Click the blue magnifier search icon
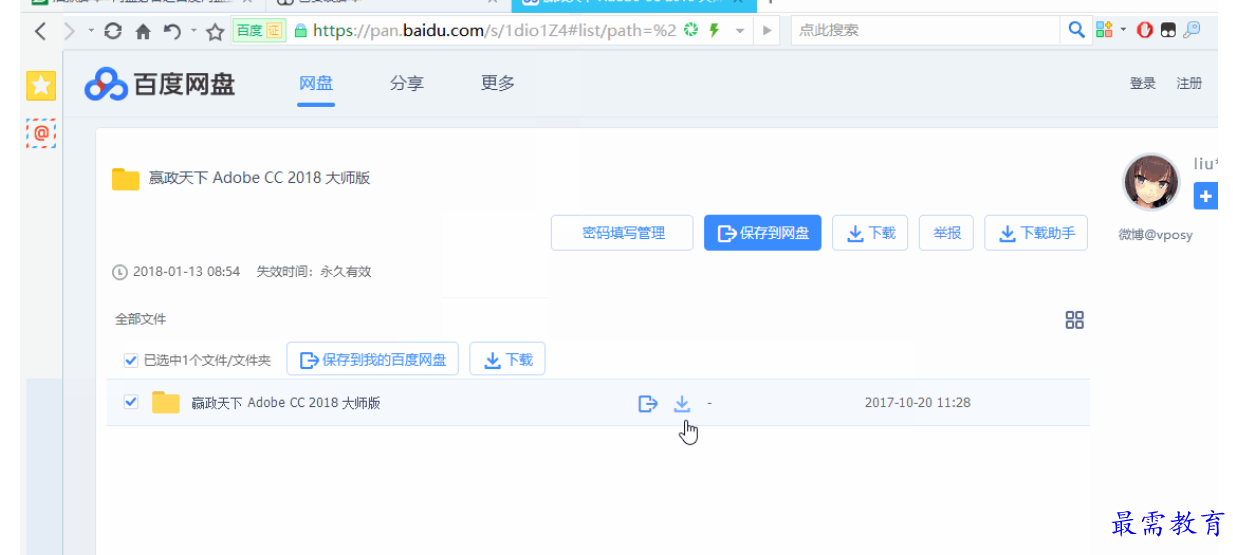 click(1076, 29)
